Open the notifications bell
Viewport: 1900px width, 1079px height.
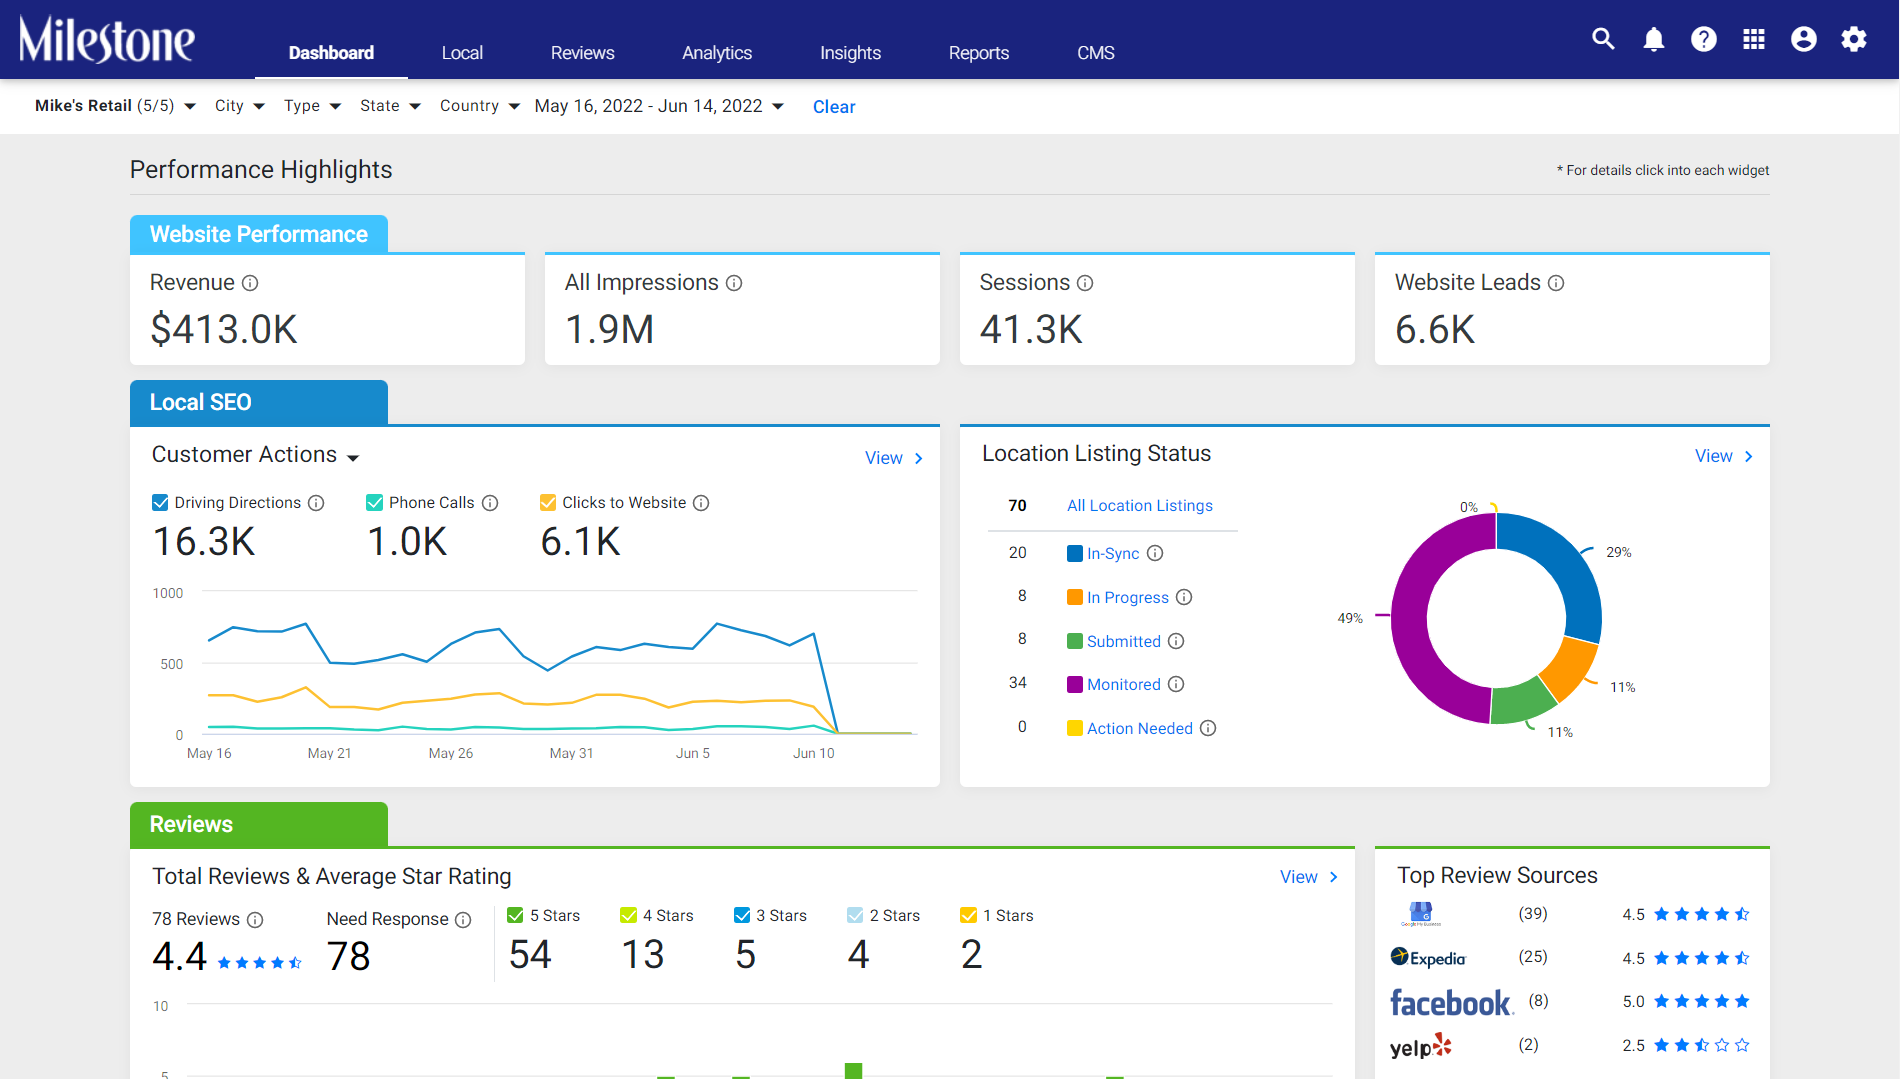[1654, 39]
